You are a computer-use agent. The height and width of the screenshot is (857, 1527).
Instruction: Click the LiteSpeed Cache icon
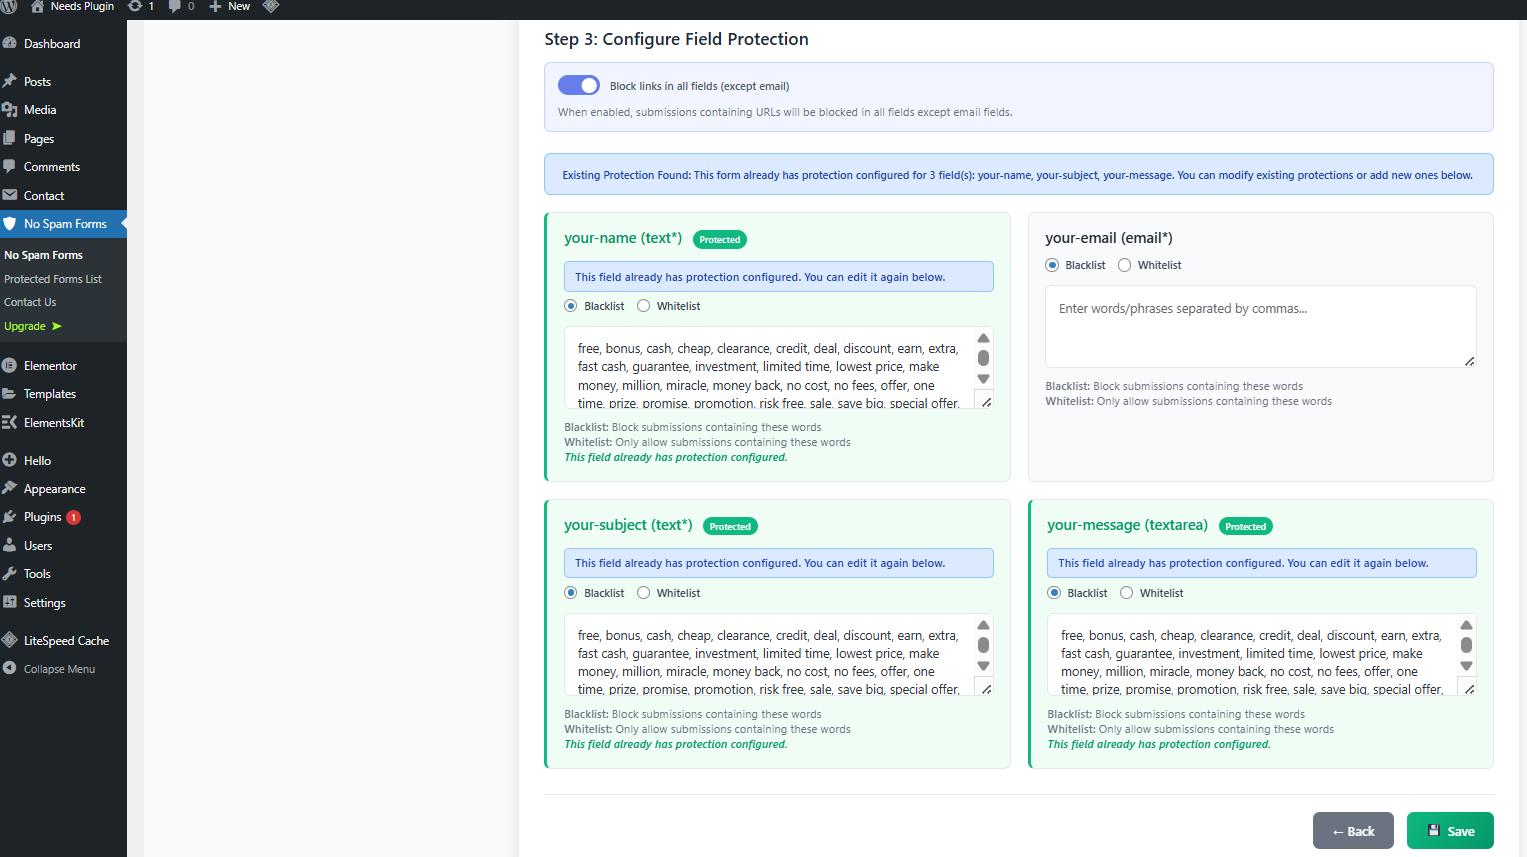10,641
